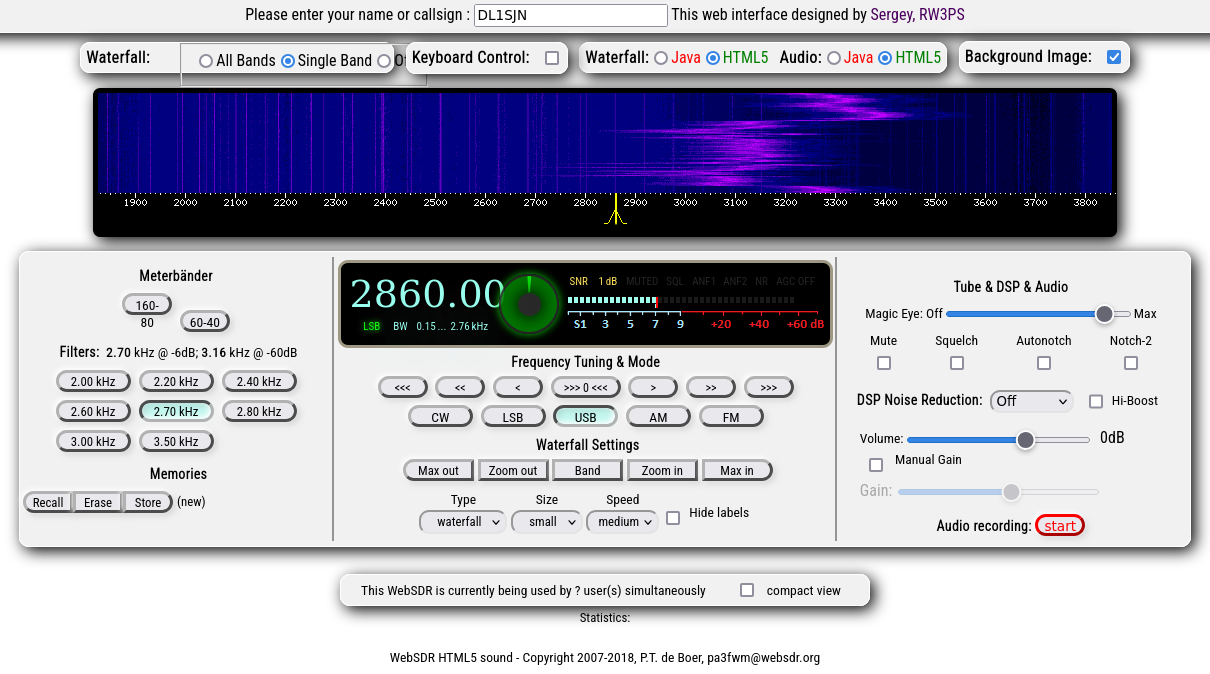Switch to USB mode

586,417
